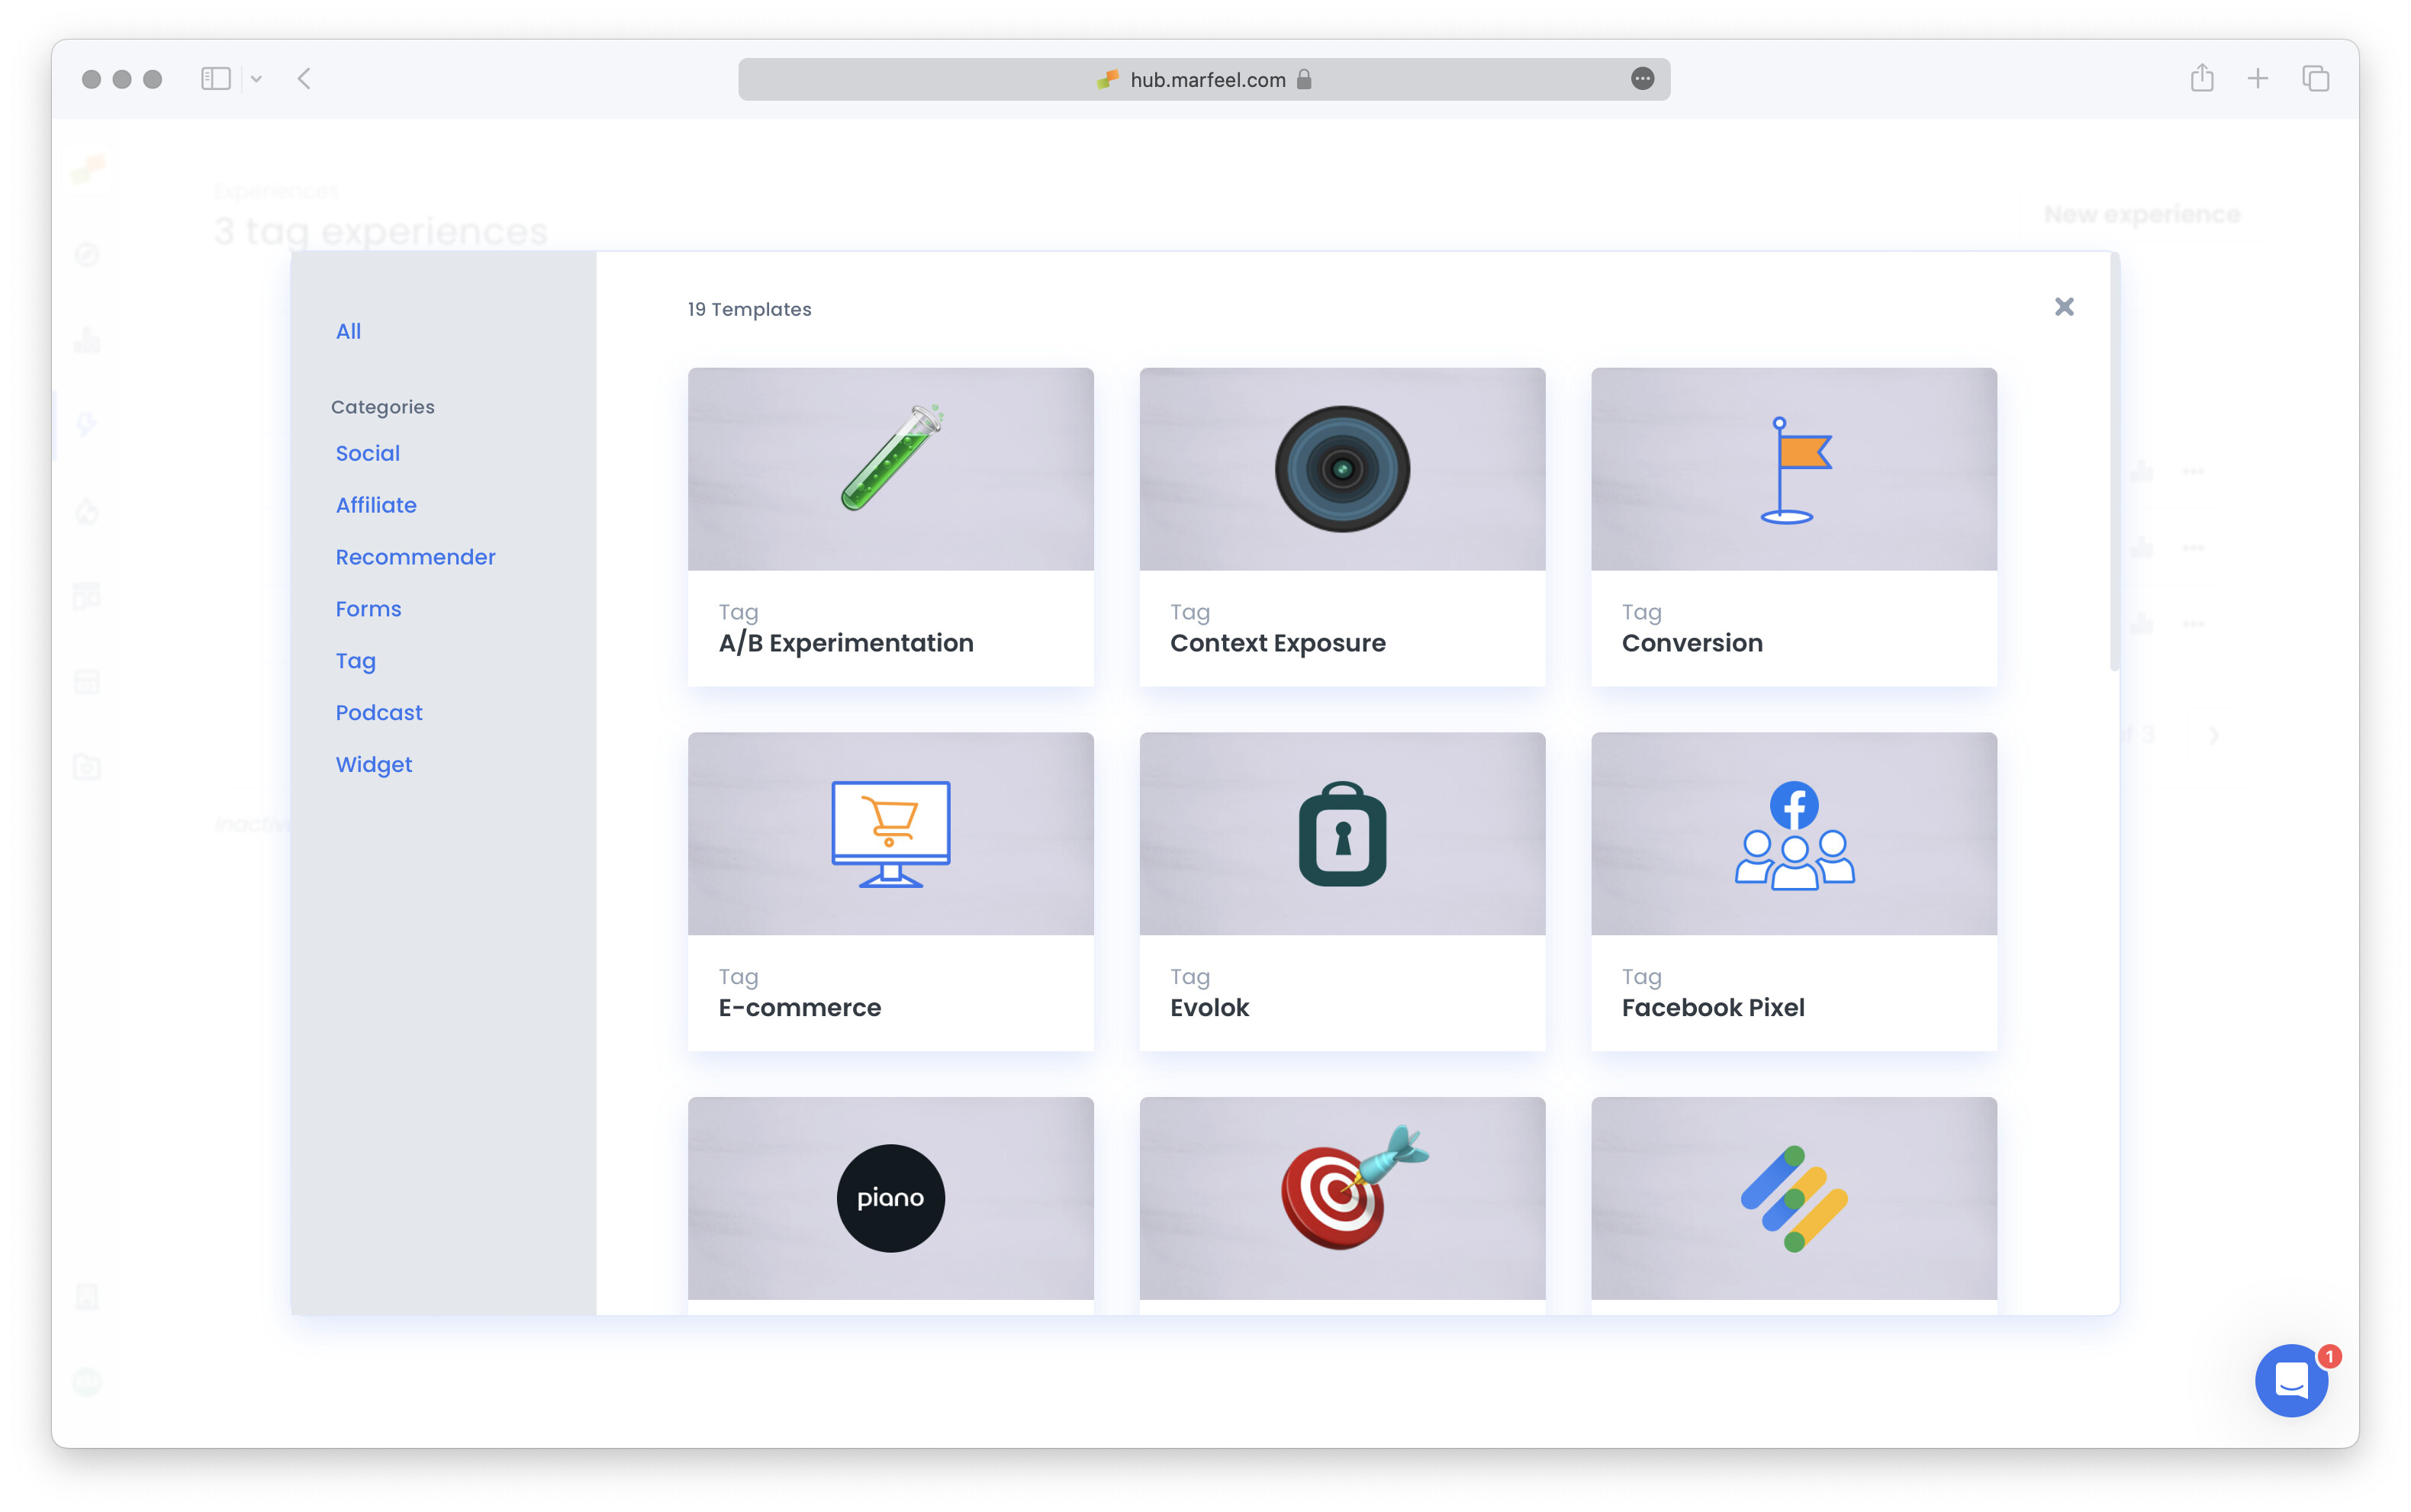Click the orange flag Conversion icon
Image resolution: width=2411 pixels, height=1512 pixels.
pyautogui.click(x=1793, y=468)
